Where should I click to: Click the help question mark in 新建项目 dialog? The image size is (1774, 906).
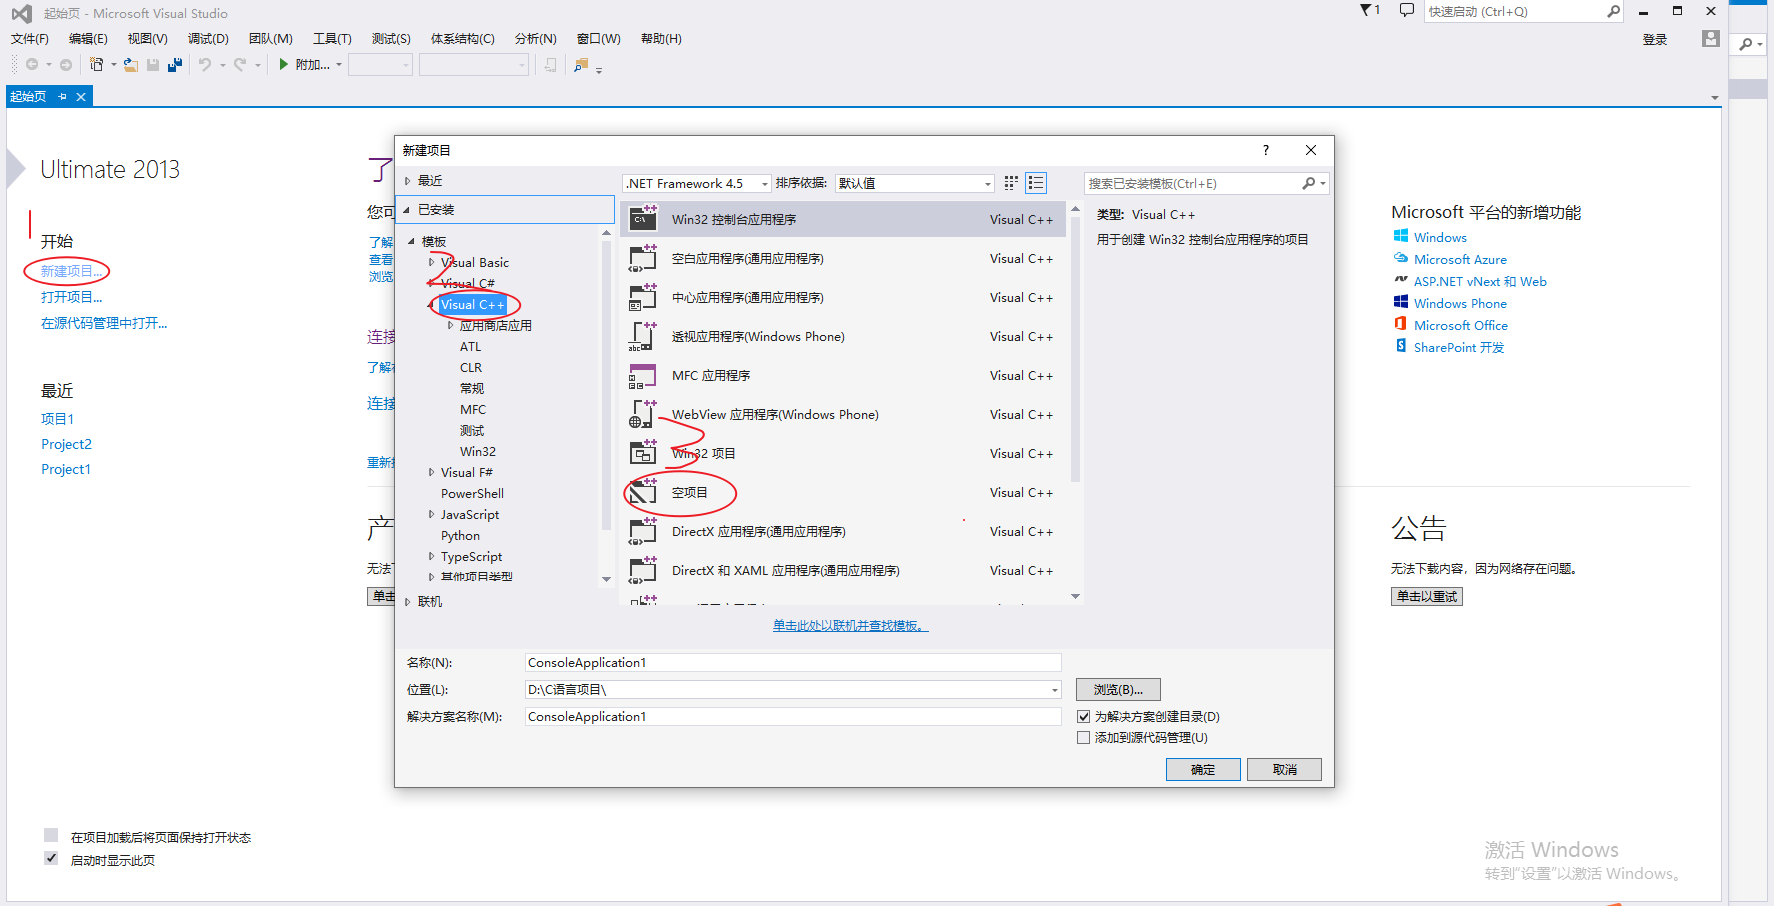click(1266, 150)
